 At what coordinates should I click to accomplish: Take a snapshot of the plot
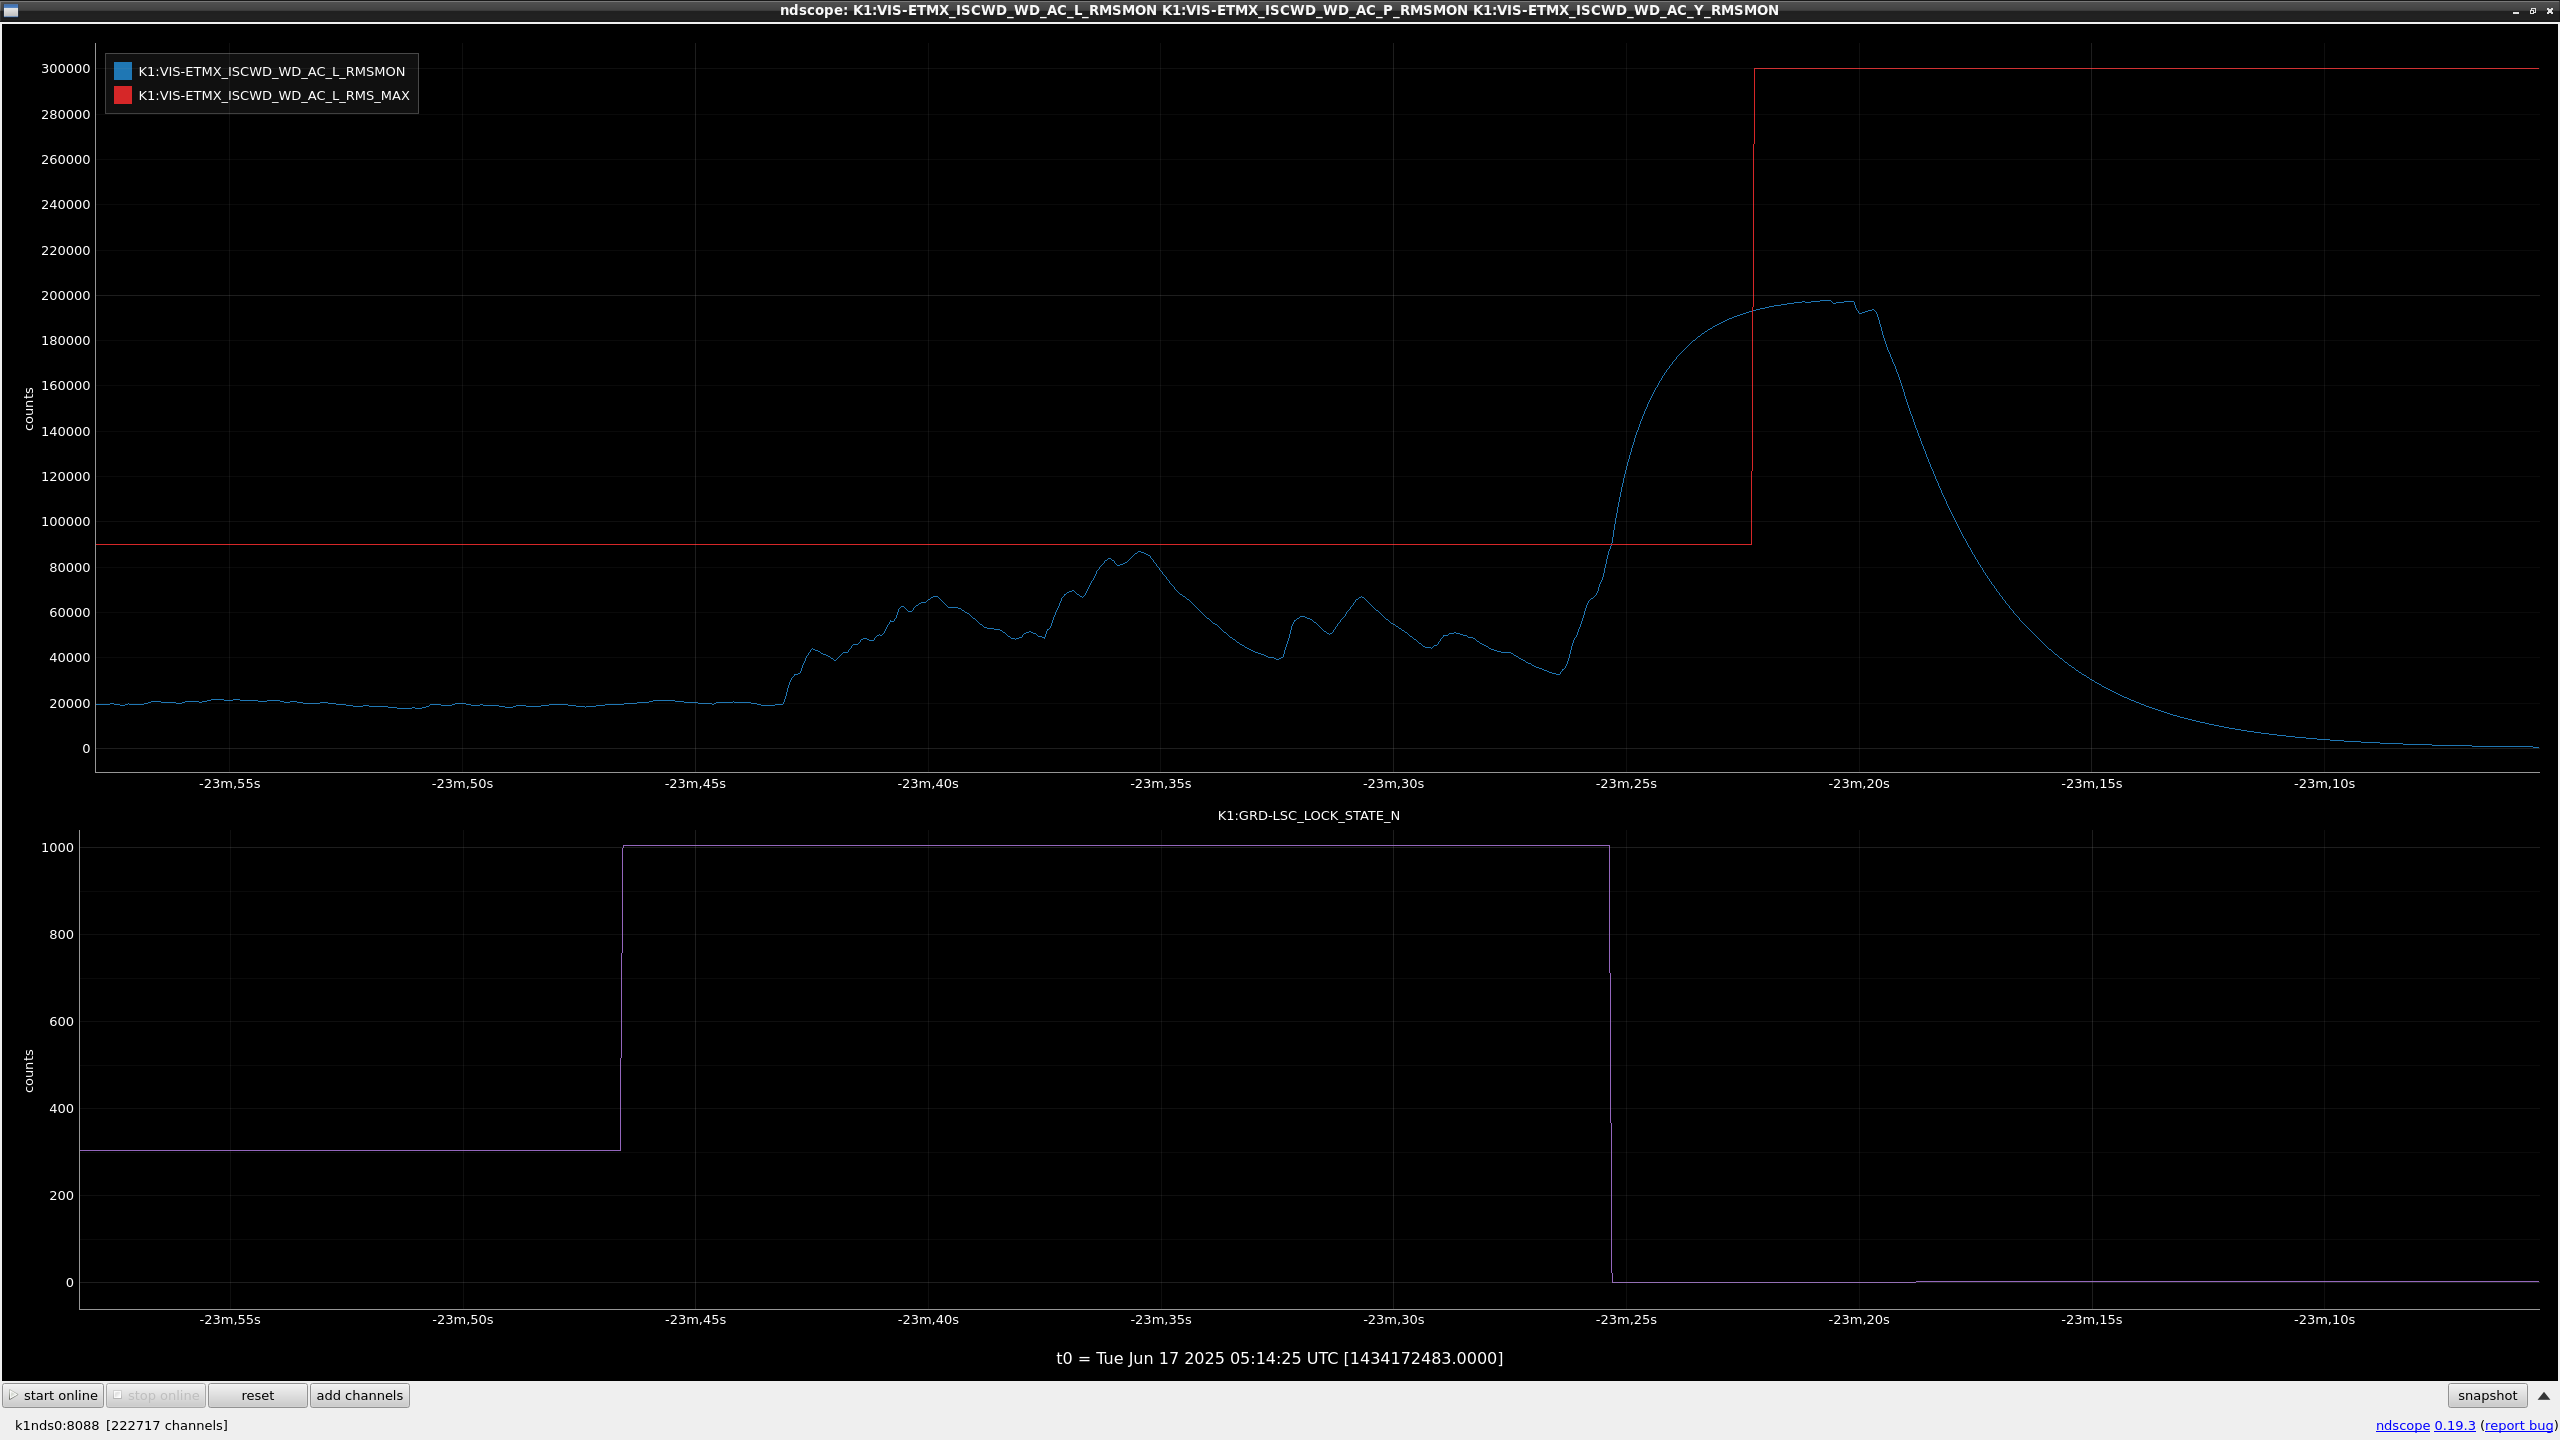tap(2487, 1395)
